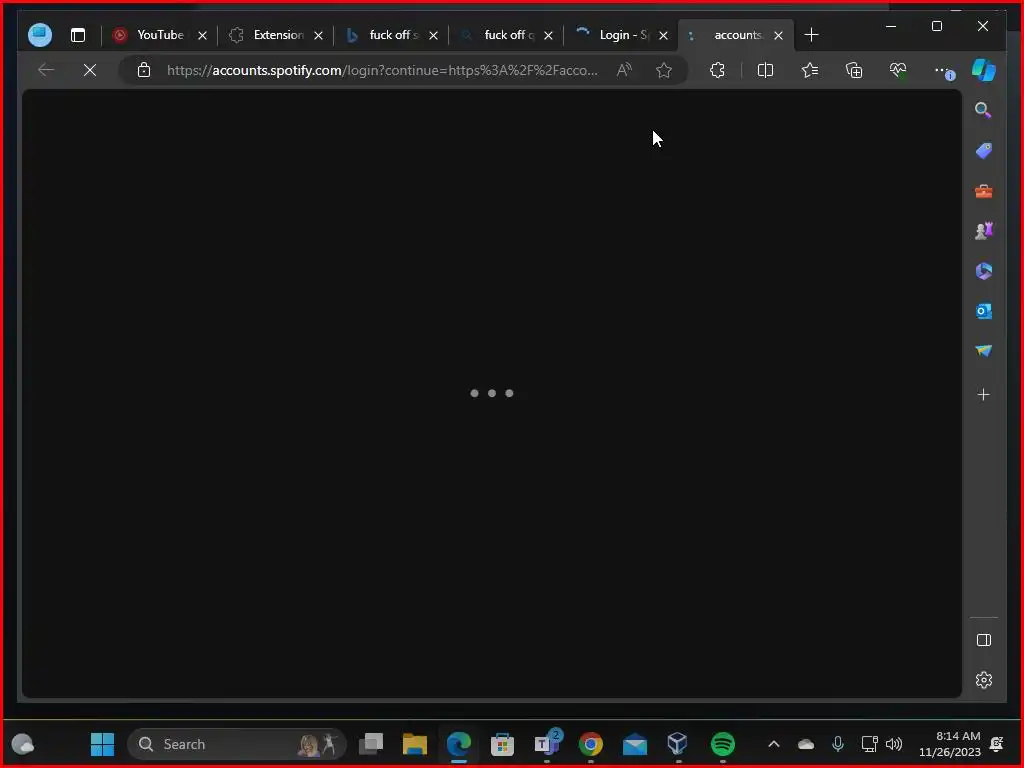Open network display tray icon
The width and height of the screenshot is (1024, 768).
(869, 744)
